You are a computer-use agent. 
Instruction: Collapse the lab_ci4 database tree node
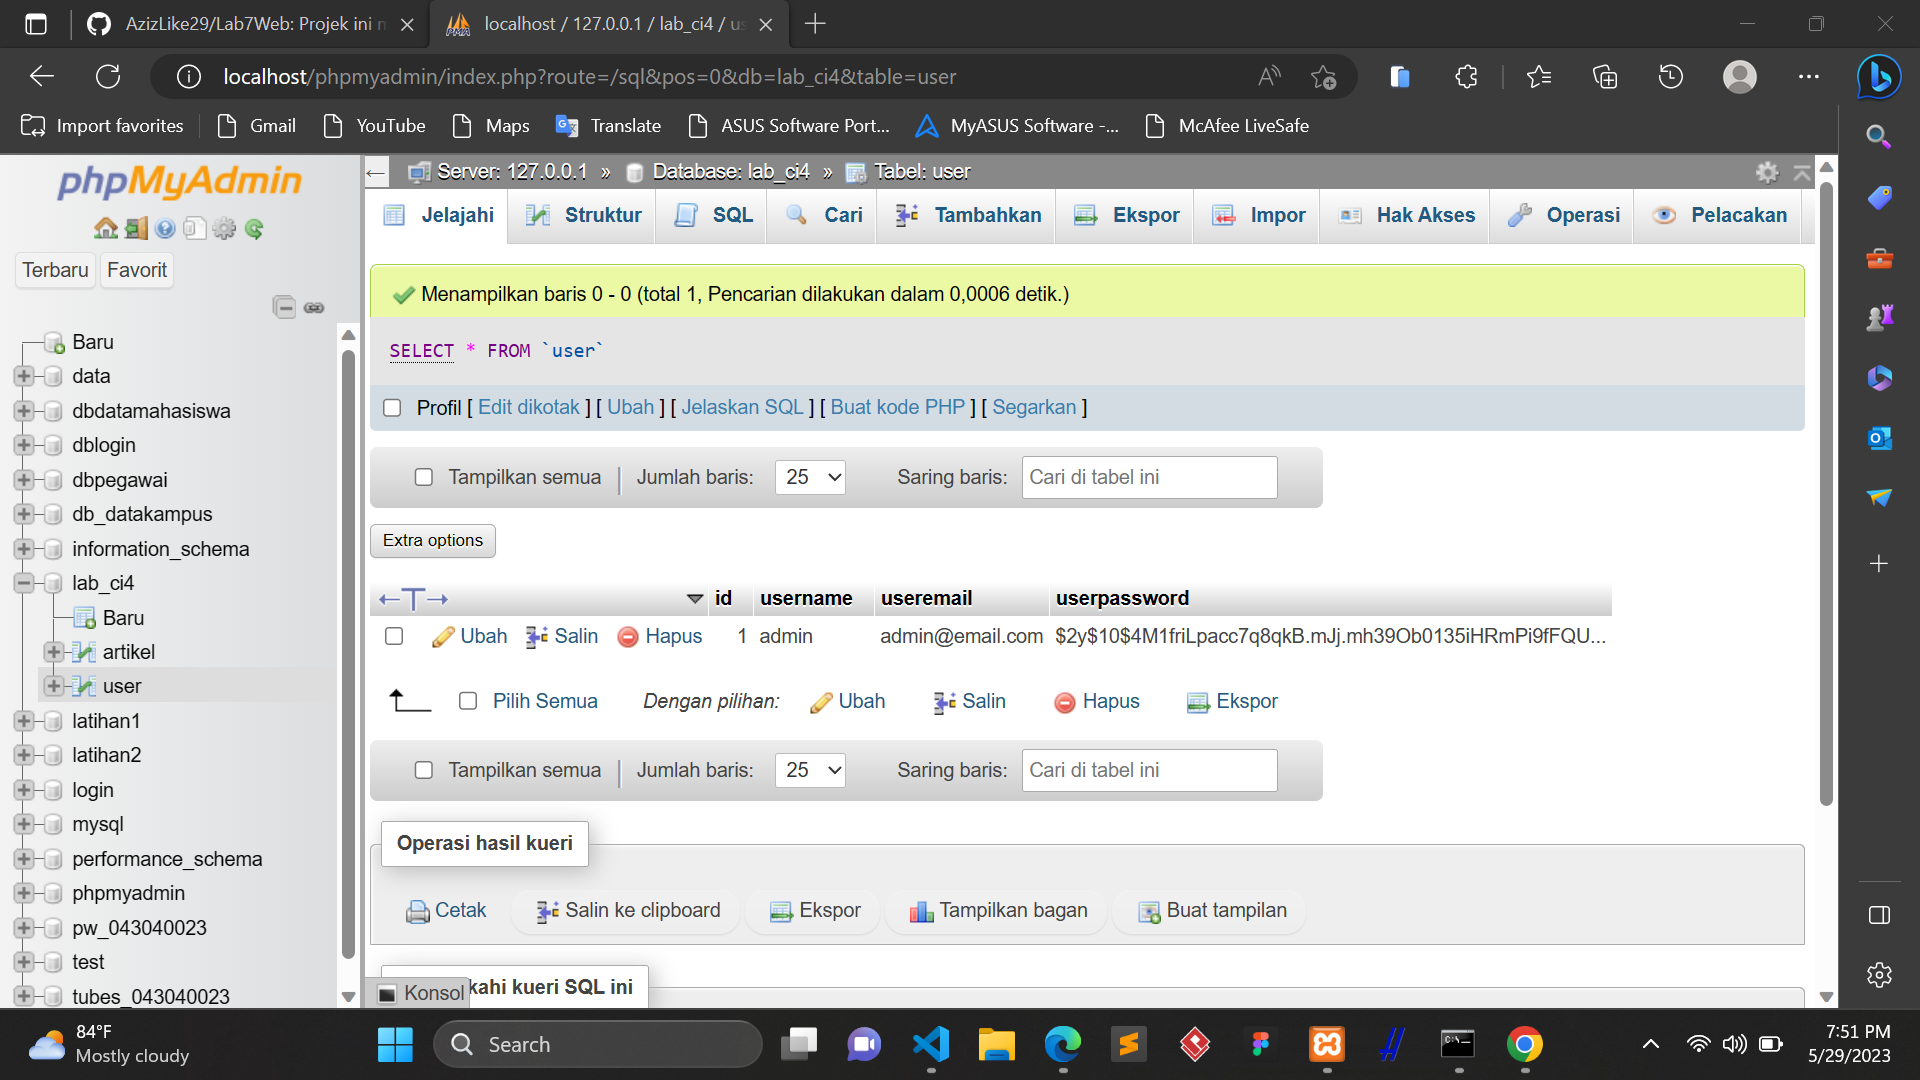coord(22,583)
